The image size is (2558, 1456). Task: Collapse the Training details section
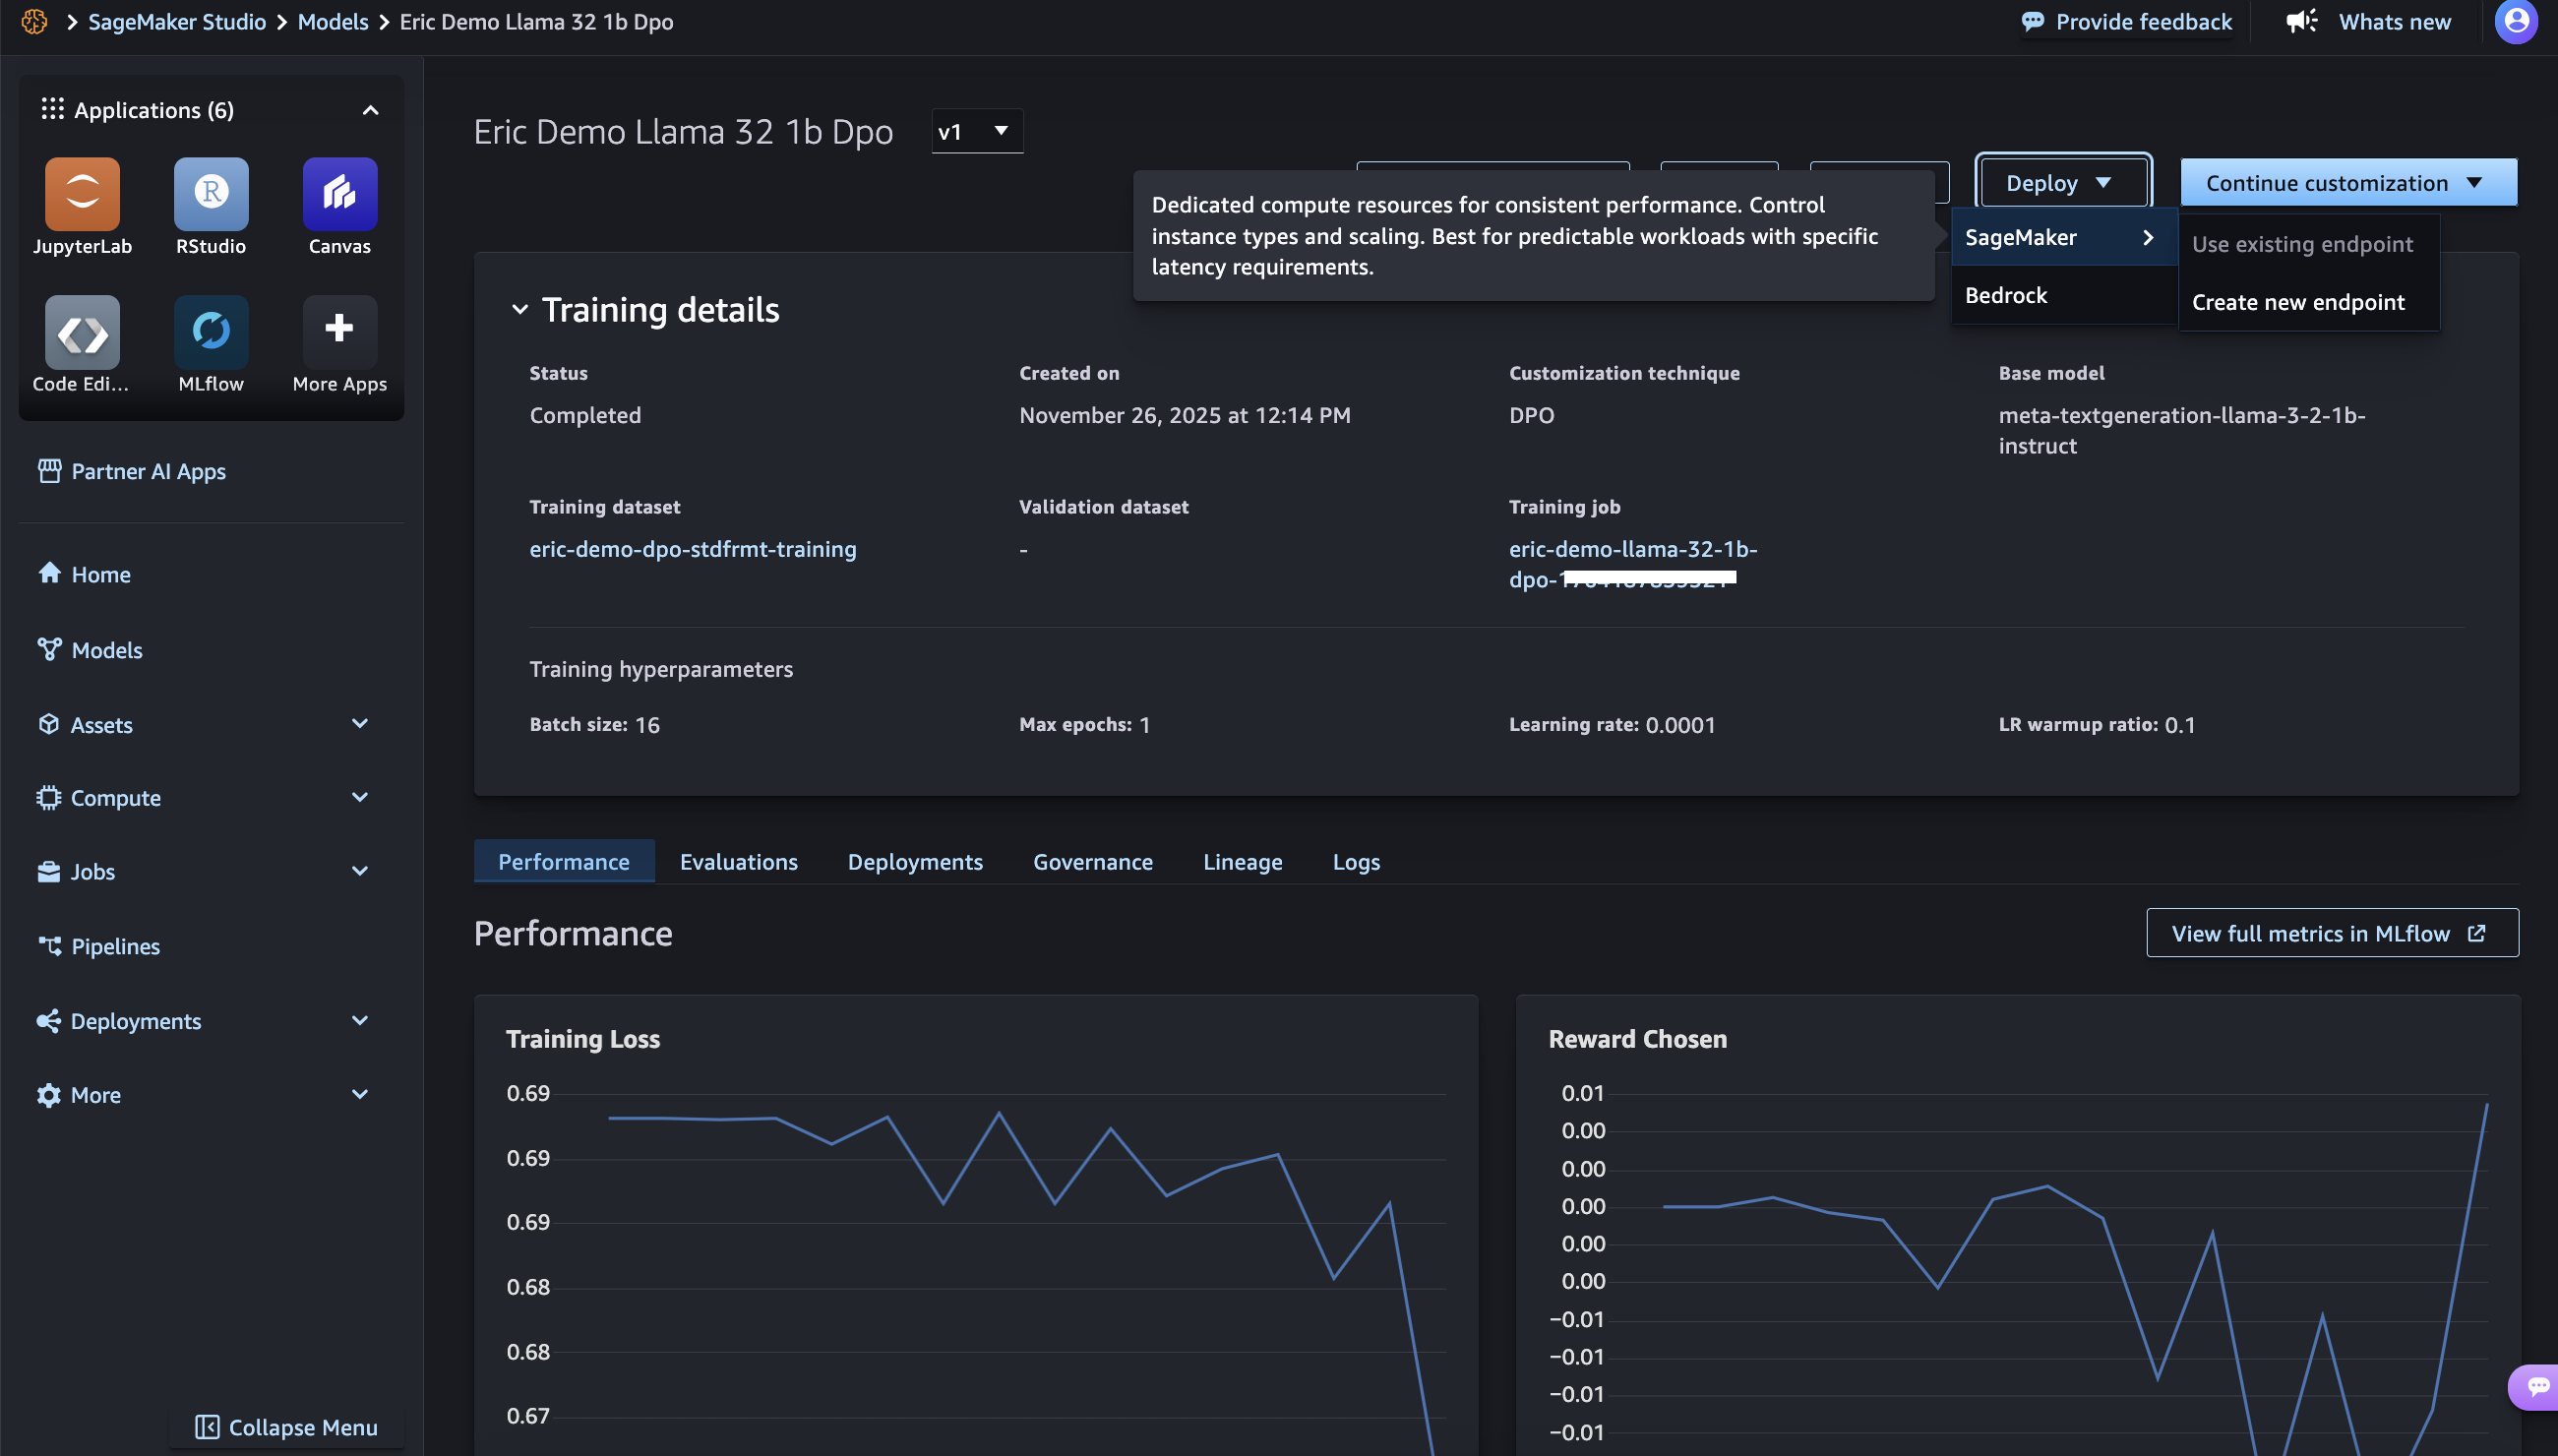click(x=520, y=310)
